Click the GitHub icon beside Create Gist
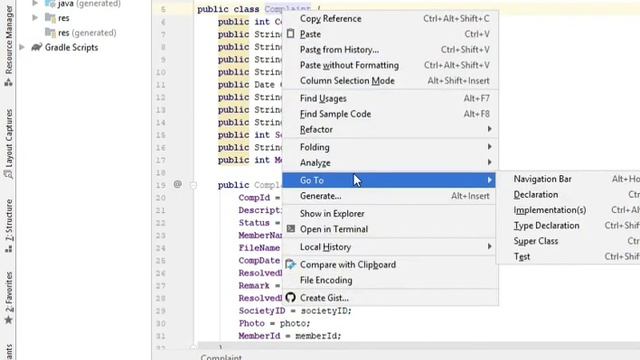The image size is (640, 360). [x=290, y=298]
